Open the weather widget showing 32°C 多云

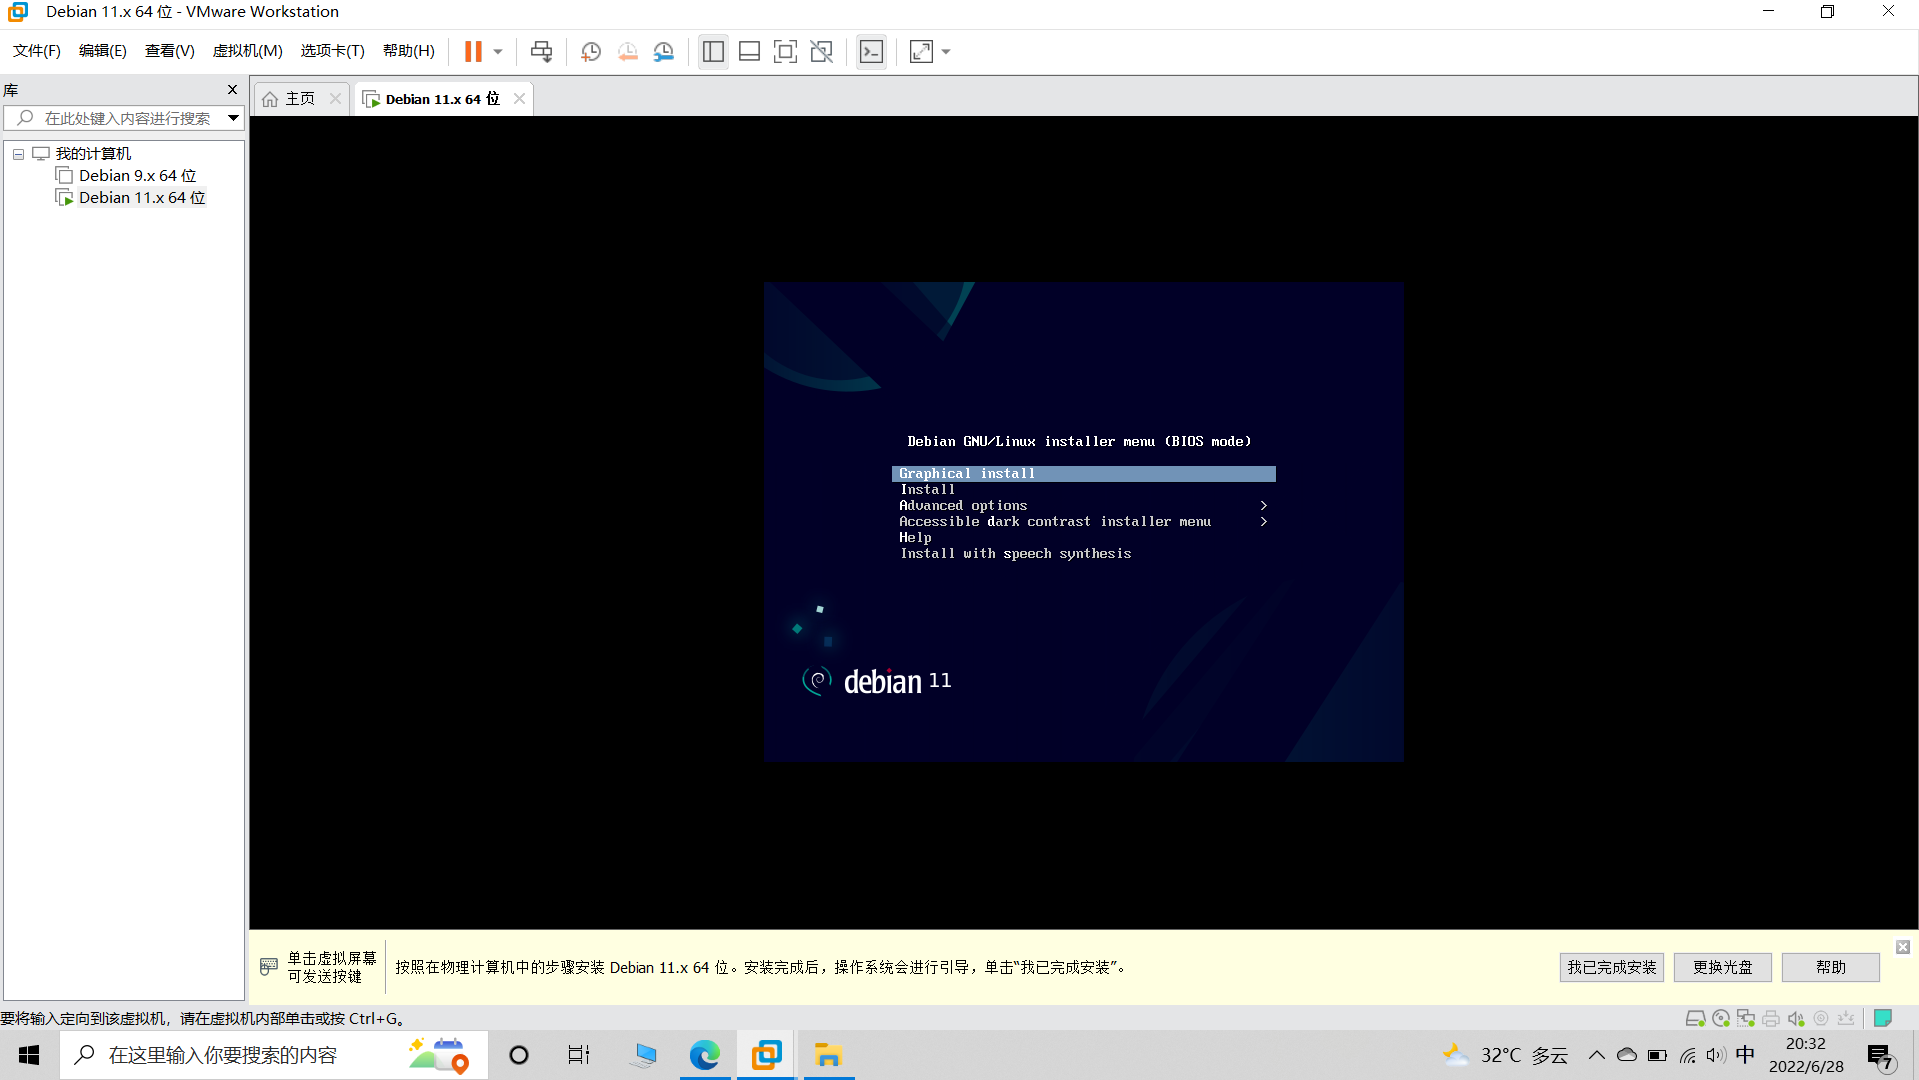coord(1505,1055)
